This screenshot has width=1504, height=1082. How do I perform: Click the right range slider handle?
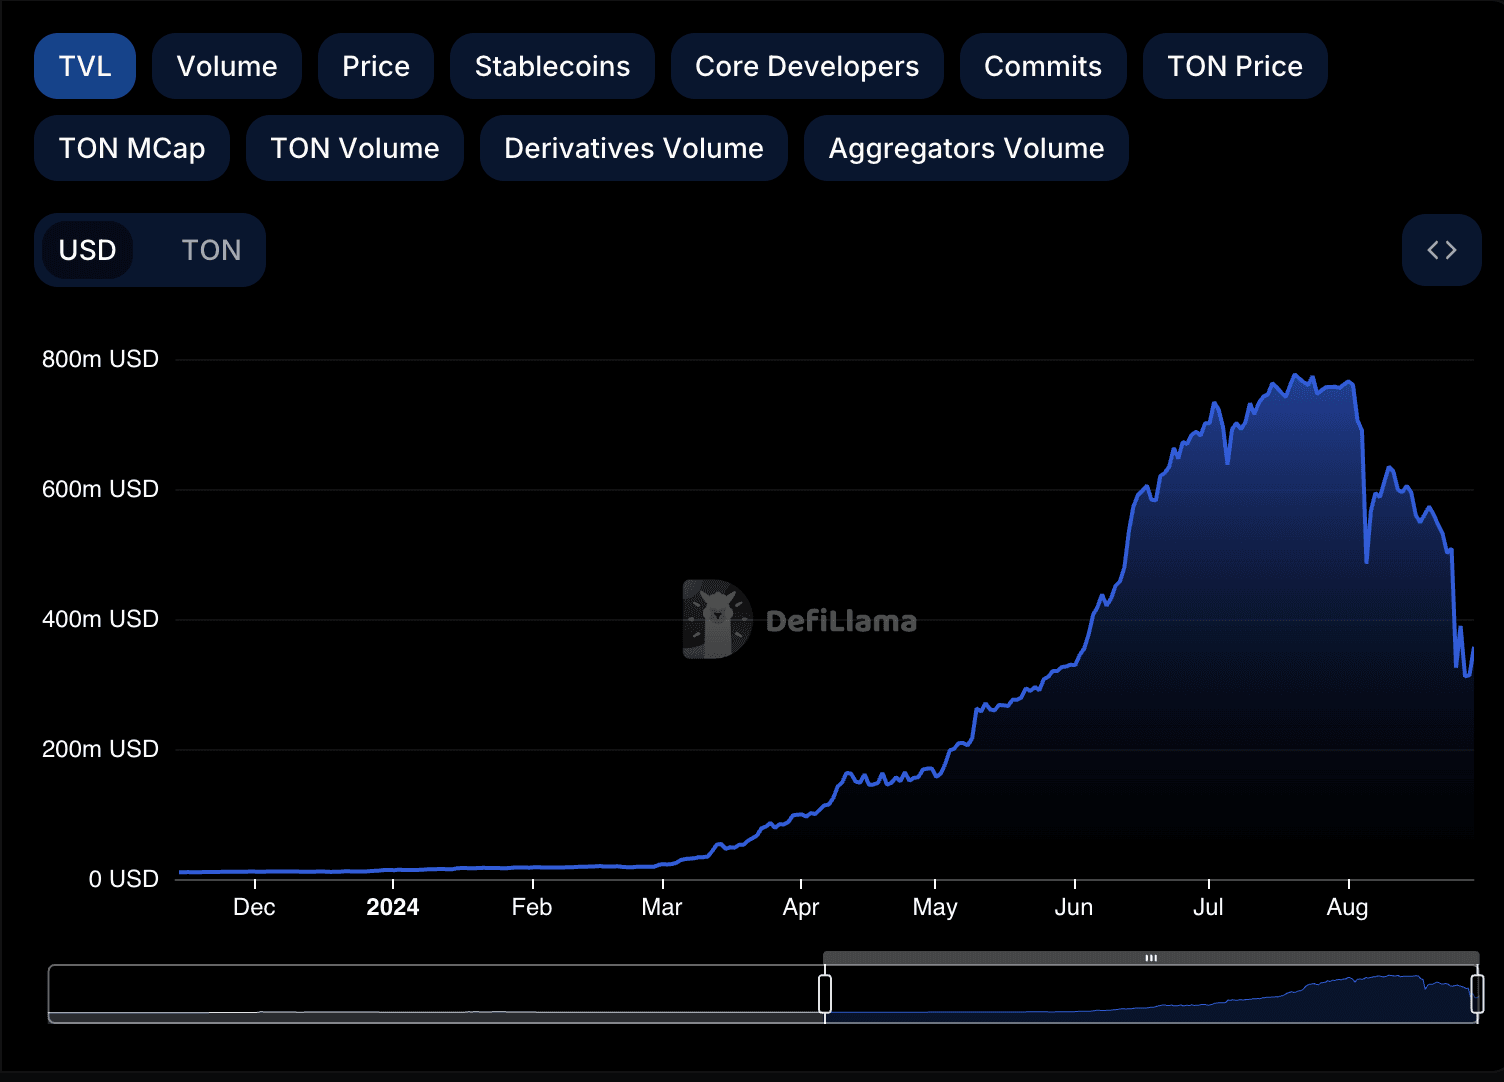tap(1477, 994)
